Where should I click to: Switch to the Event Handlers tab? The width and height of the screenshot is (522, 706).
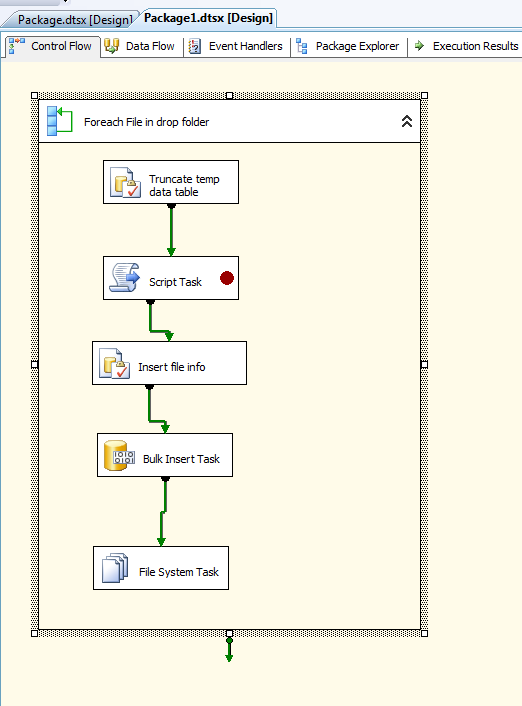(x=237, y=46)
